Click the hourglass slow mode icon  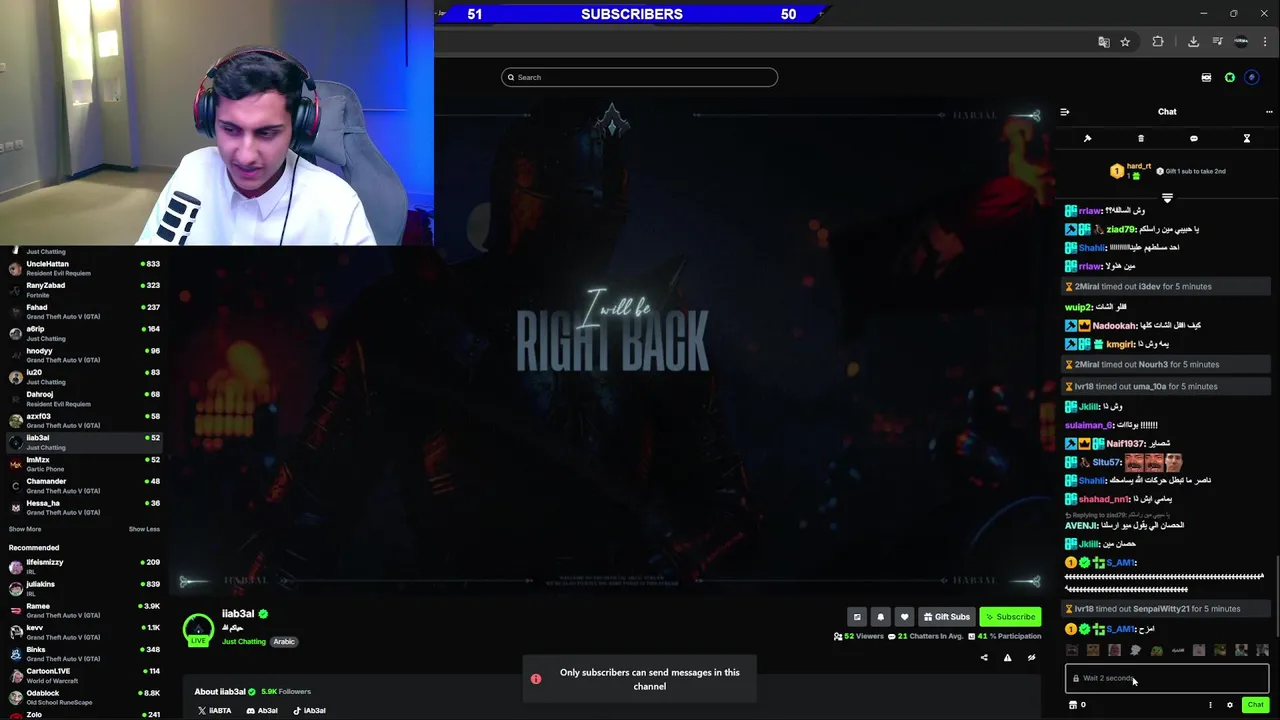tap(1247, 139)
